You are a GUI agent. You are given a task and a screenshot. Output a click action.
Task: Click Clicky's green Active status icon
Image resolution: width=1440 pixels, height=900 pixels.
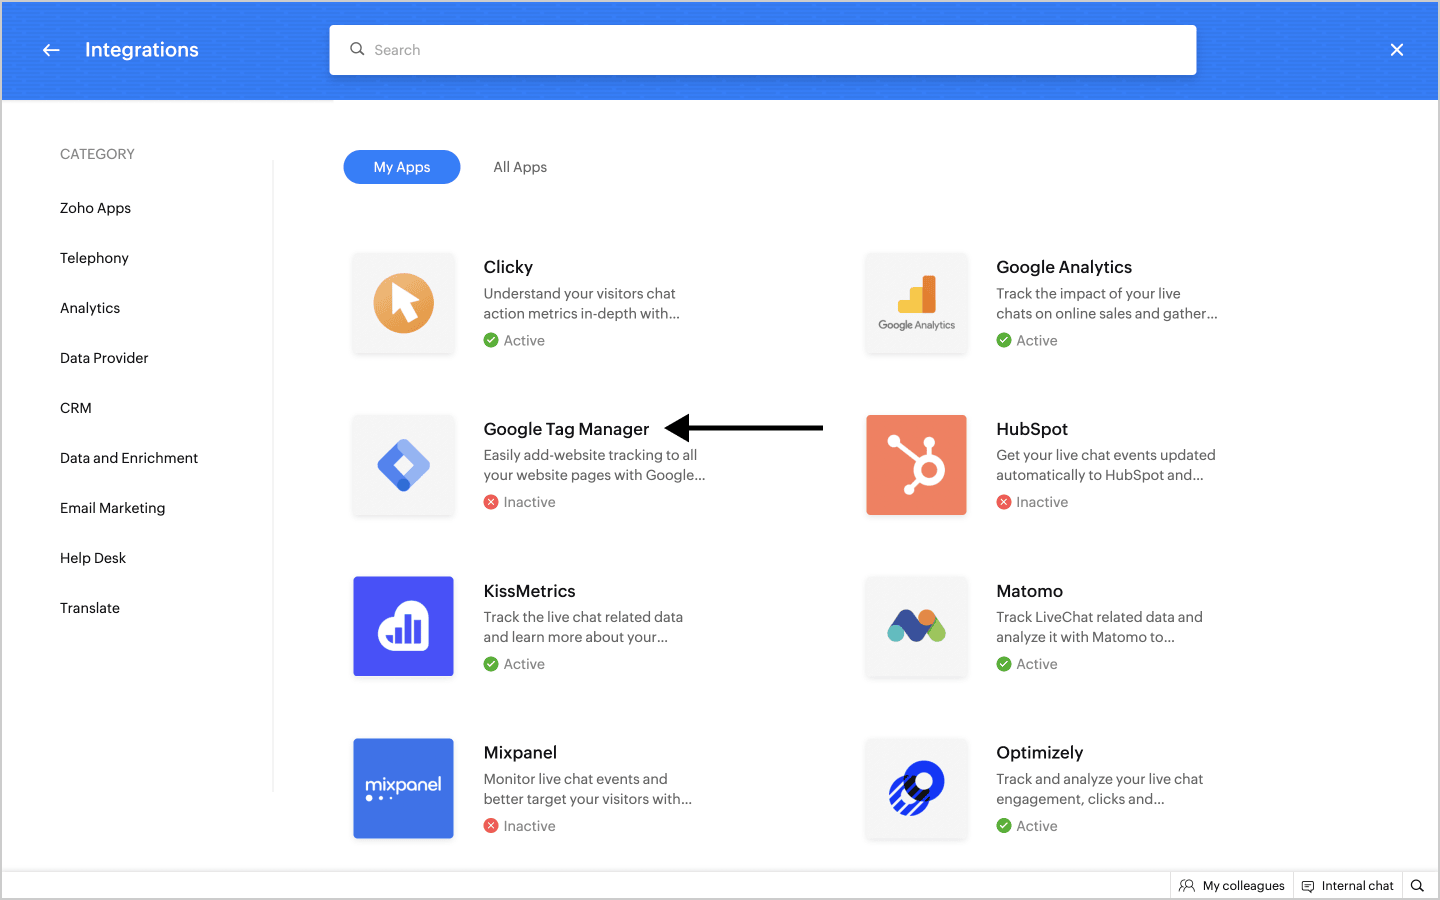coord(491,340)
